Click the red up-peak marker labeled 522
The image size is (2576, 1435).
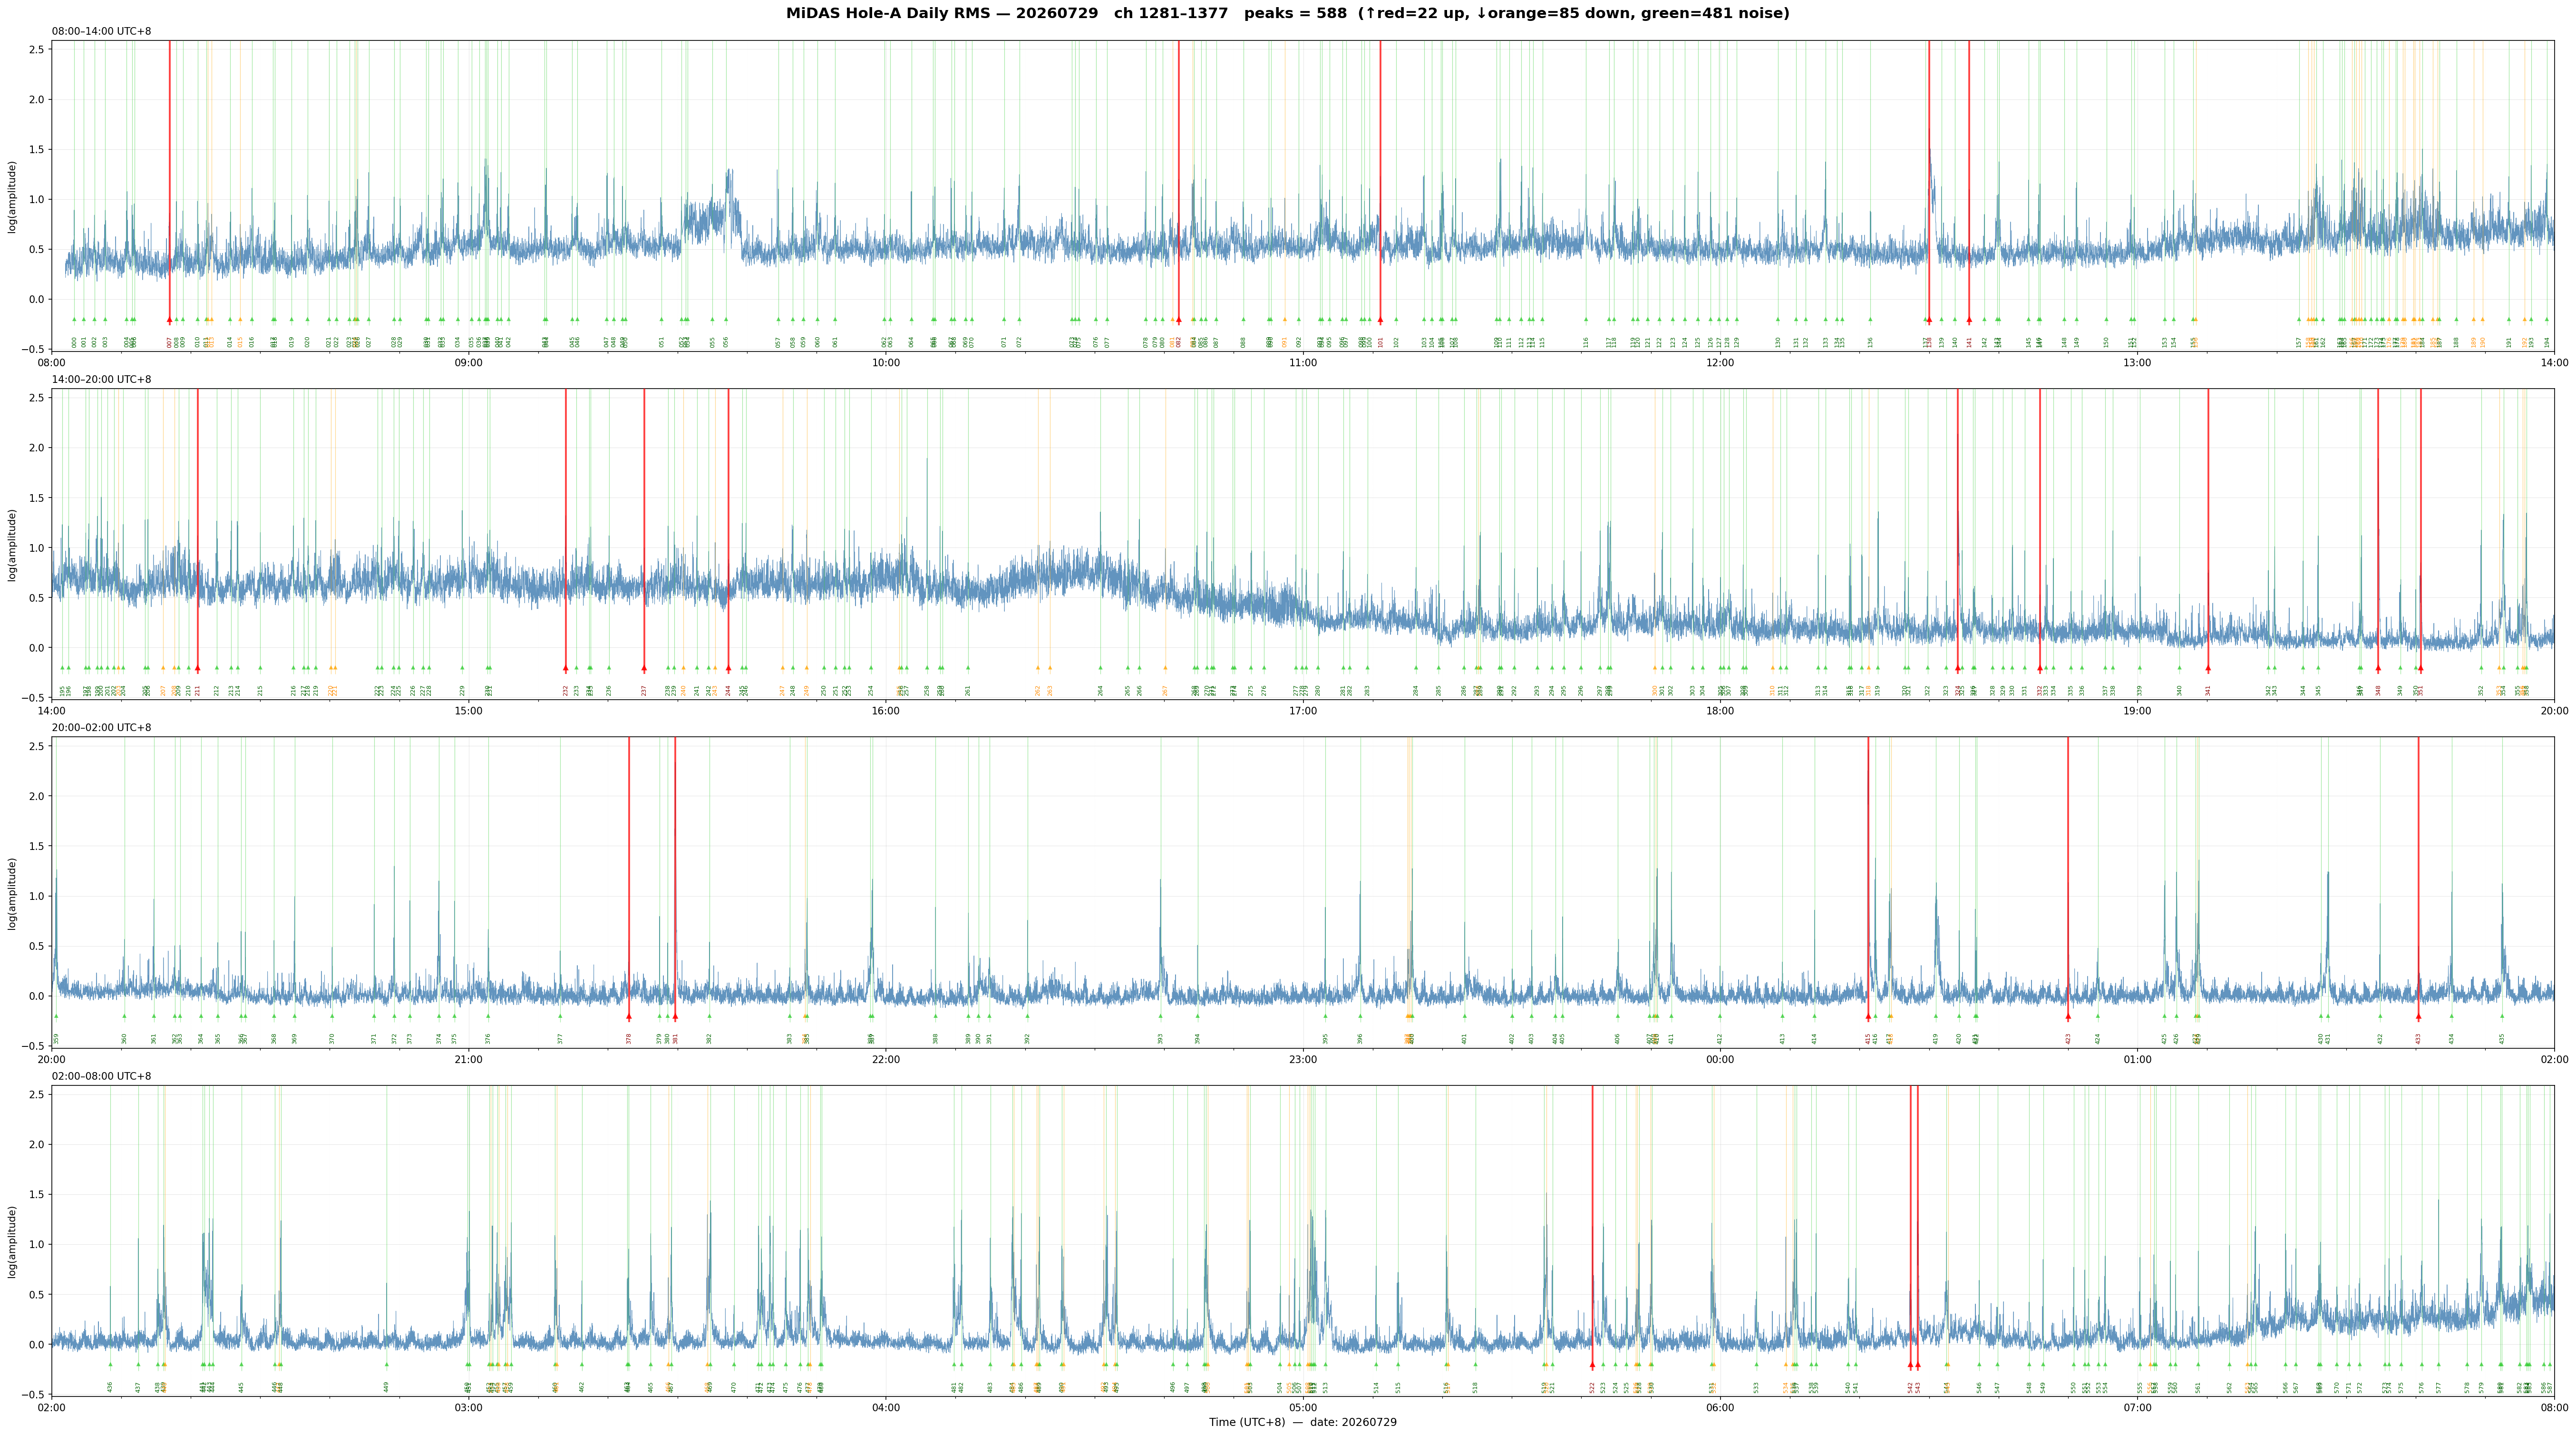1592,1364
